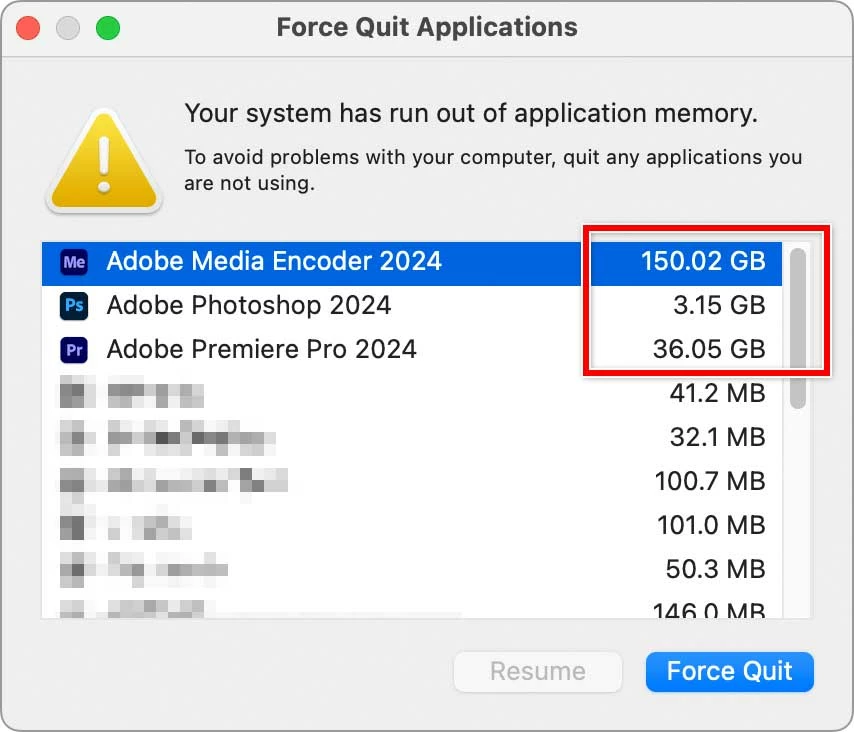Screen dimensions: 854x732
Task: Click the red close window button
Action: tap(28, 27)
